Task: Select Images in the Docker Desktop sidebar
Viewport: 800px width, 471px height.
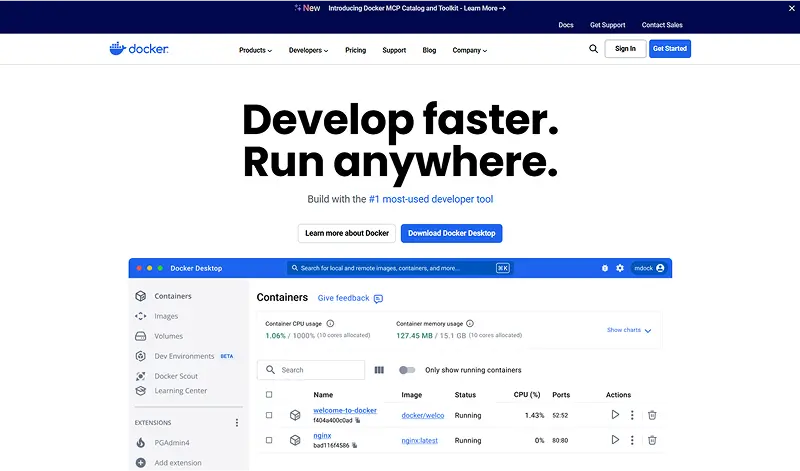Action: click(166, 316)
